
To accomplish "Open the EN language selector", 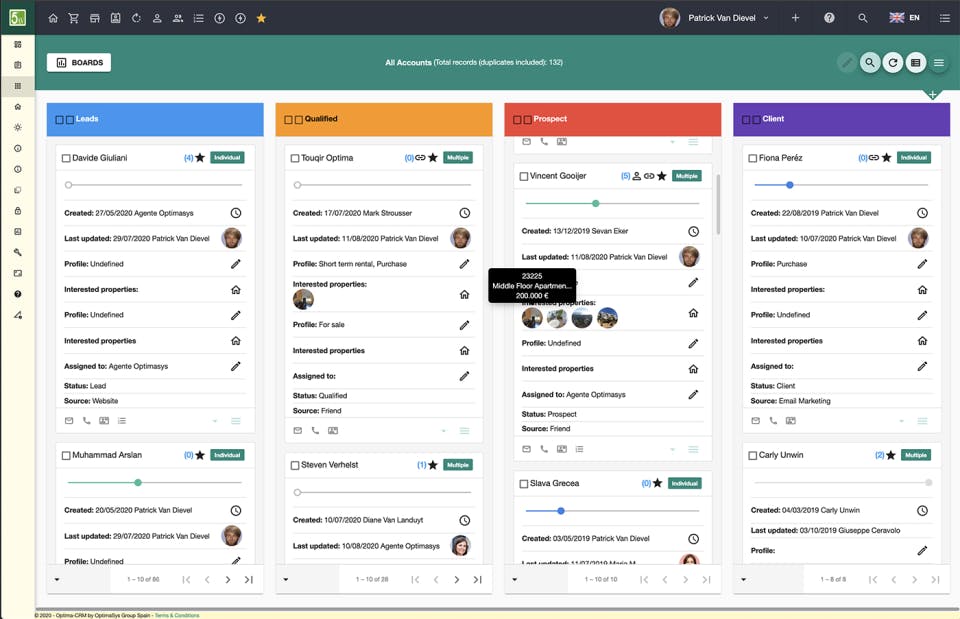I will point(905,18).
